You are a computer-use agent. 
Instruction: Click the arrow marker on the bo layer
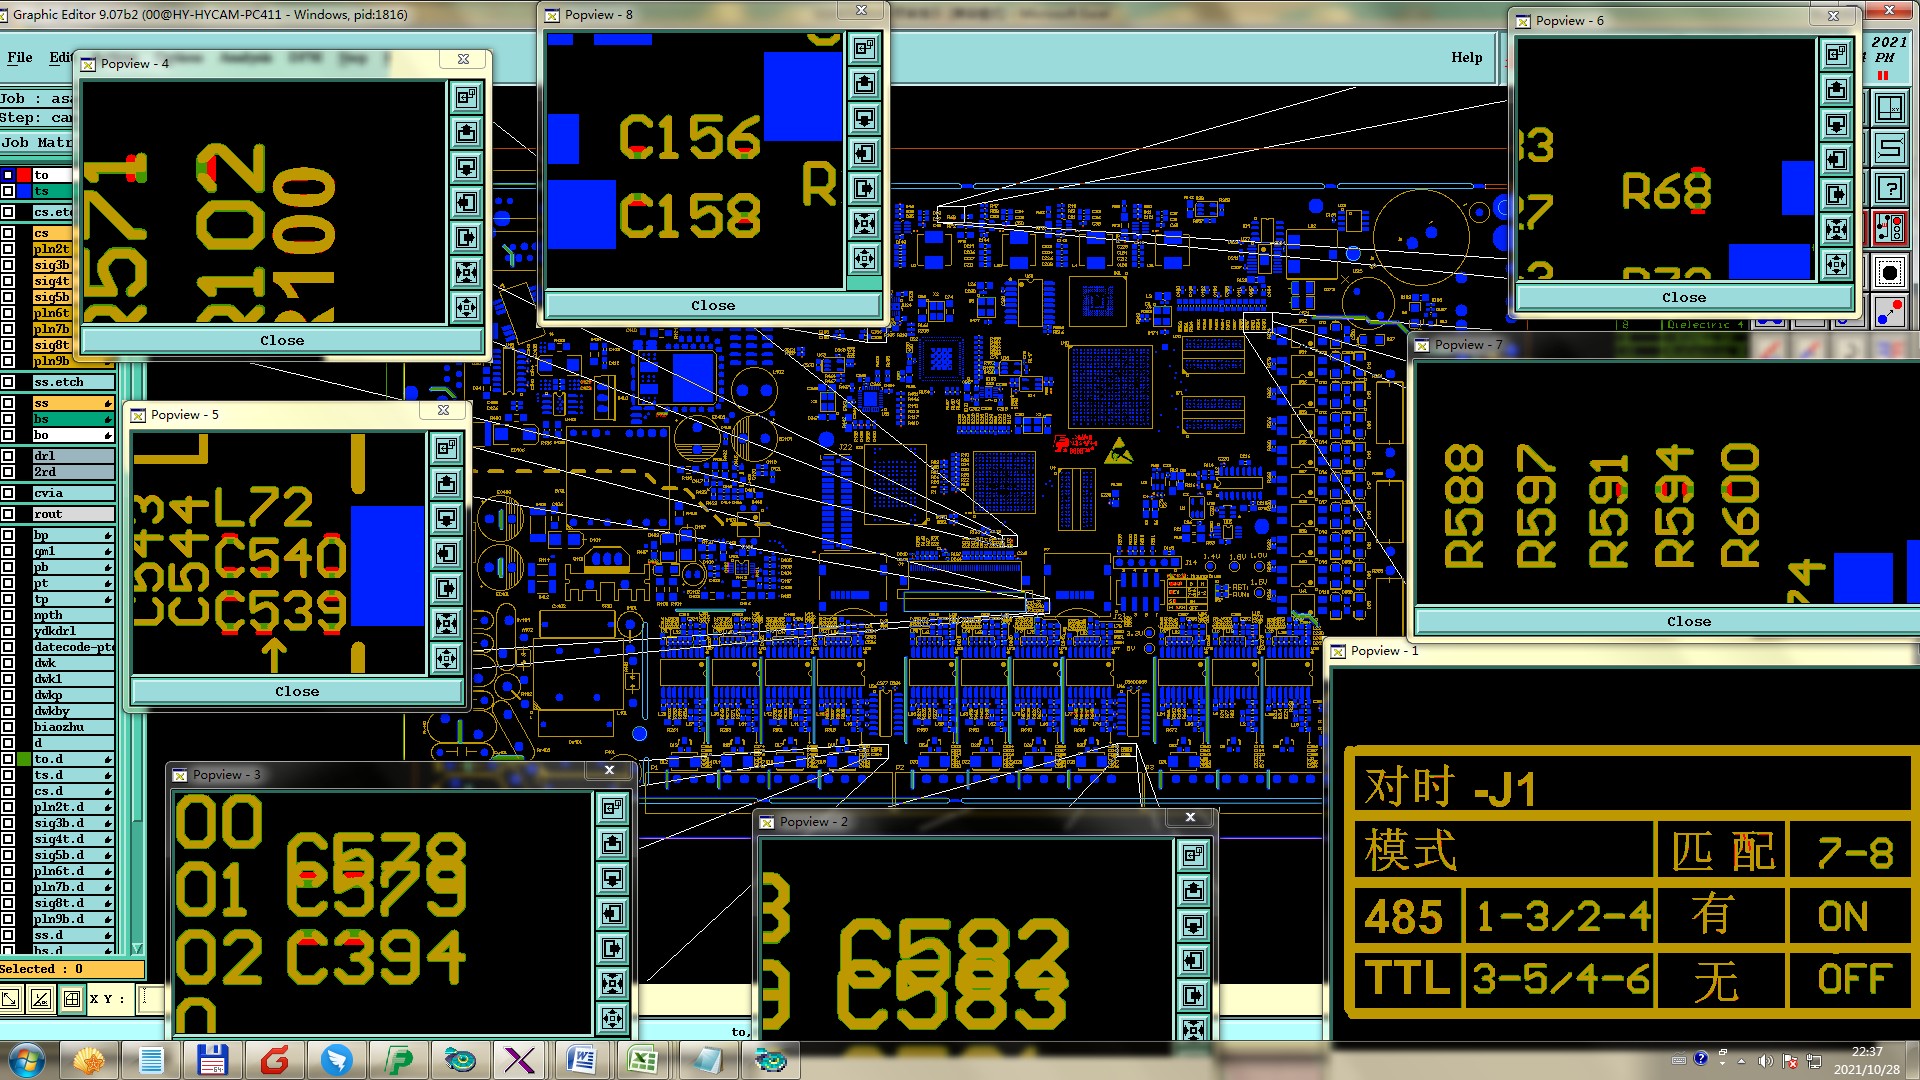107,436
